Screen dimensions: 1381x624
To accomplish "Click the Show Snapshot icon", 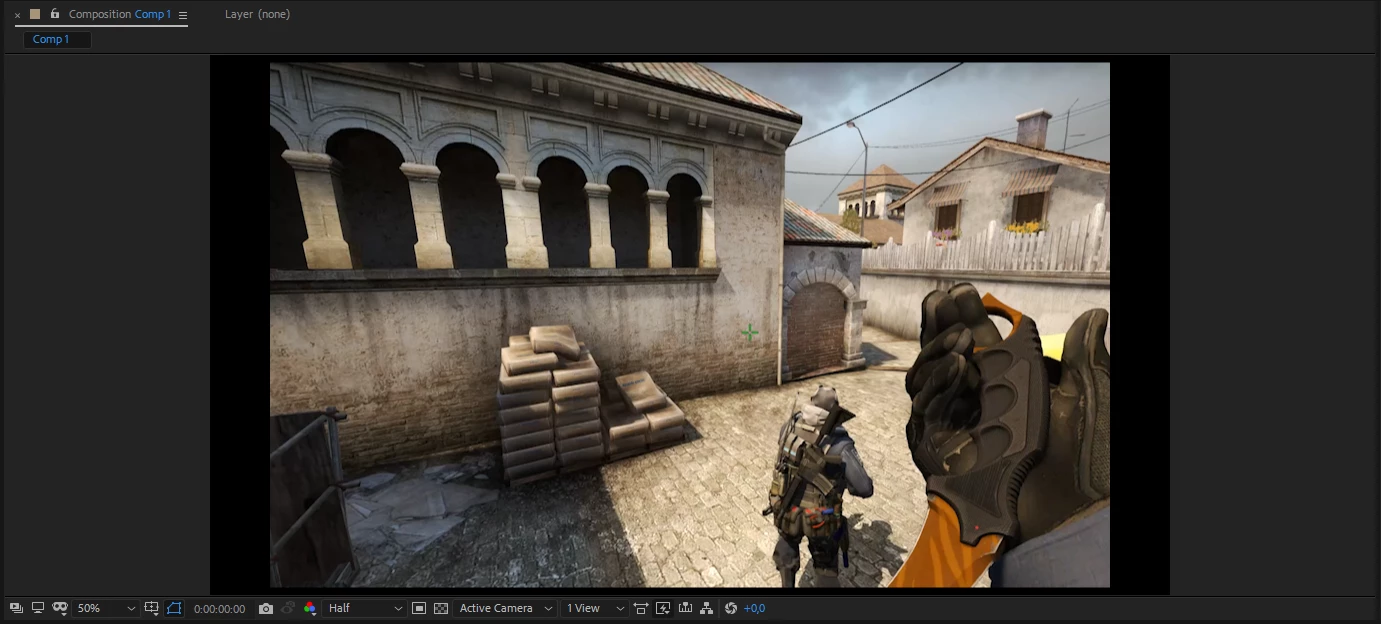I will coord(287,608).
